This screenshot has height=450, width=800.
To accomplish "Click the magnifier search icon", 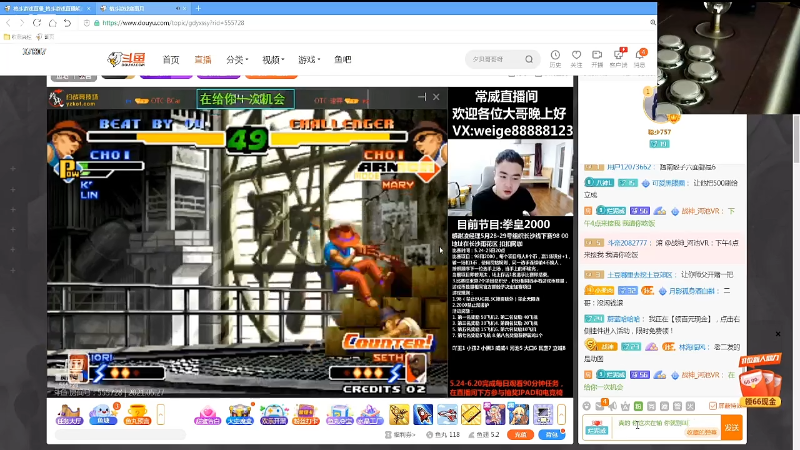I will click(529, 59).
